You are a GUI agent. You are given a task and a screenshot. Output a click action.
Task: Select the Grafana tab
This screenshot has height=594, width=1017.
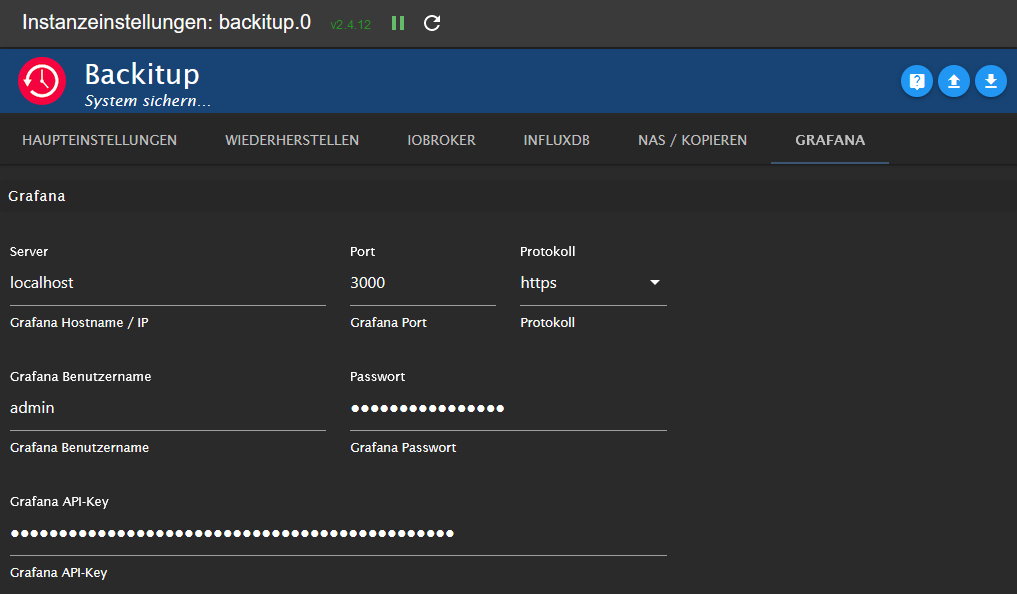pos(830,140)
